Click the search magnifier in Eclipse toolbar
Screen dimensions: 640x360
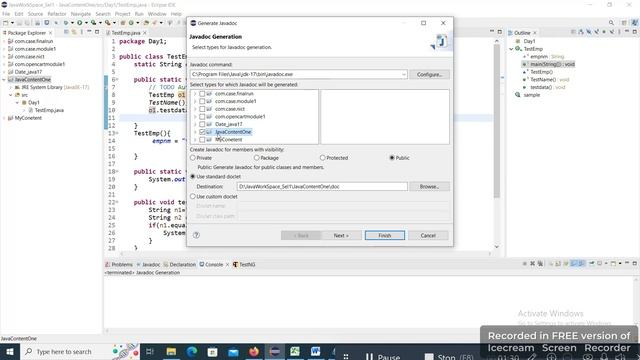611,23
